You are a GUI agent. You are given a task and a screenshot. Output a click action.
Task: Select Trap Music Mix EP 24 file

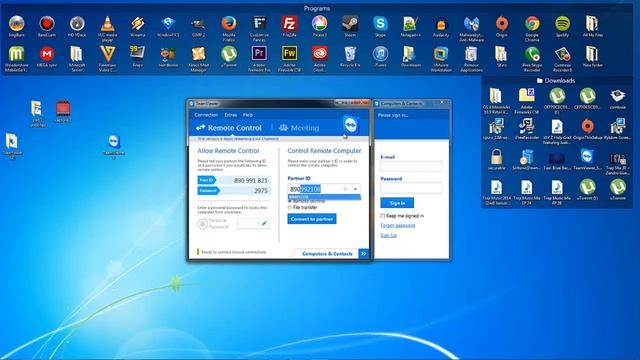pyautogui.click(x=527, y=192)
